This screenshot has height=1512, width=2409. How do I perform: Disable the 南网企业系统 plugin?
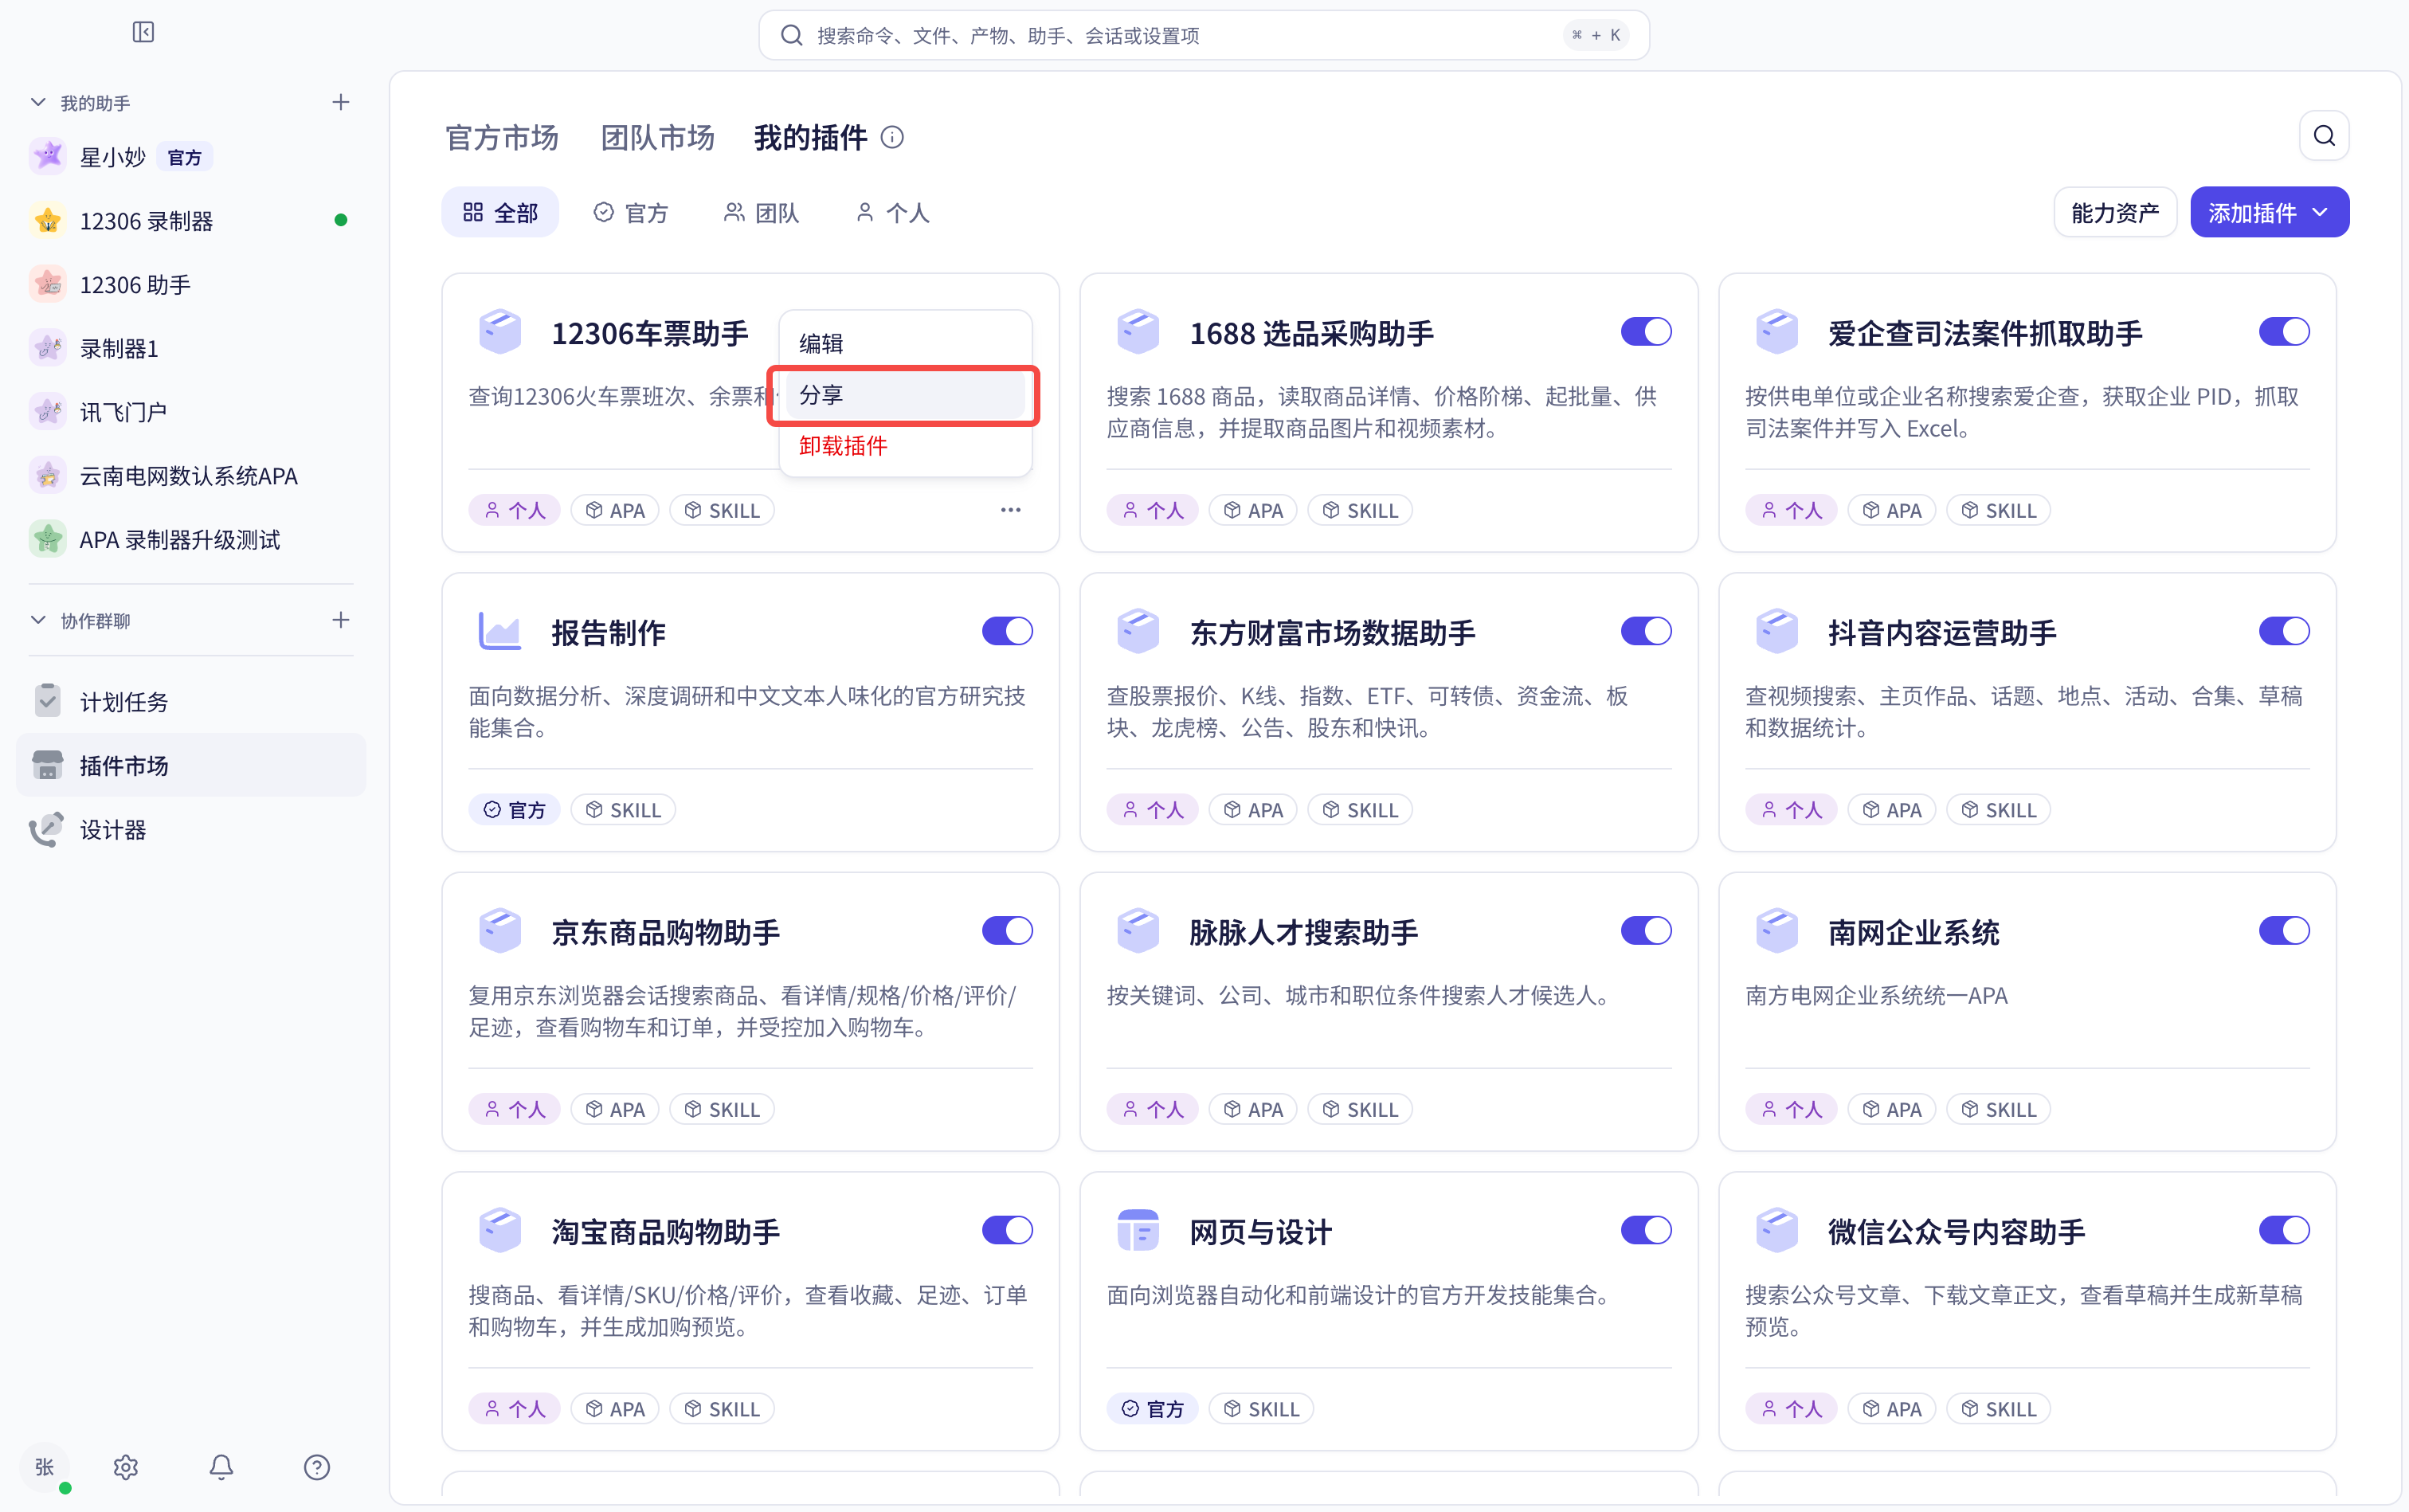click(2284, 931)
